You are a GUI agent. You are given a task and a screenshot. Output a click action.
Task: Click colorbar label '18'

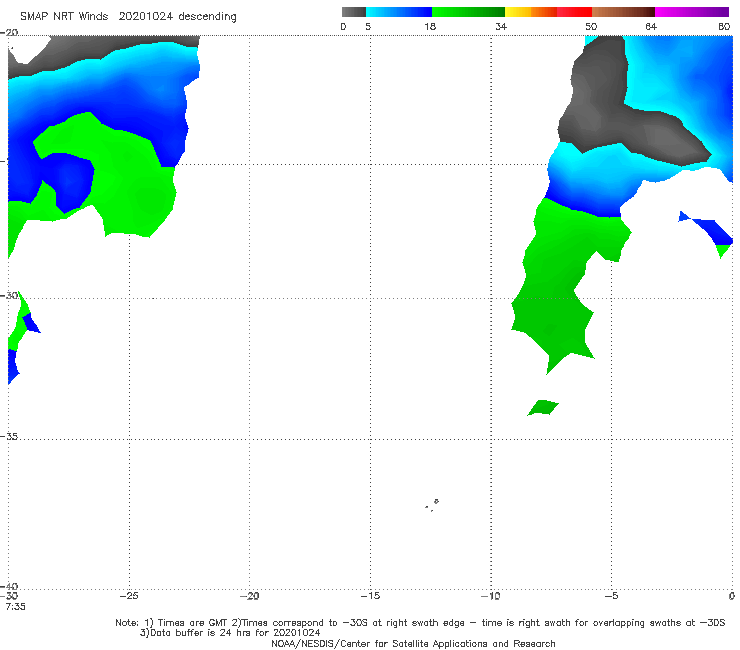pos(430,27)
